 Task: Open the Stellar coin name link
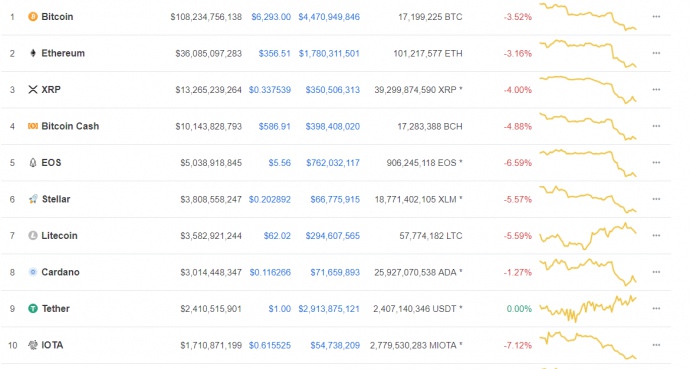click(x=56, y=199)
